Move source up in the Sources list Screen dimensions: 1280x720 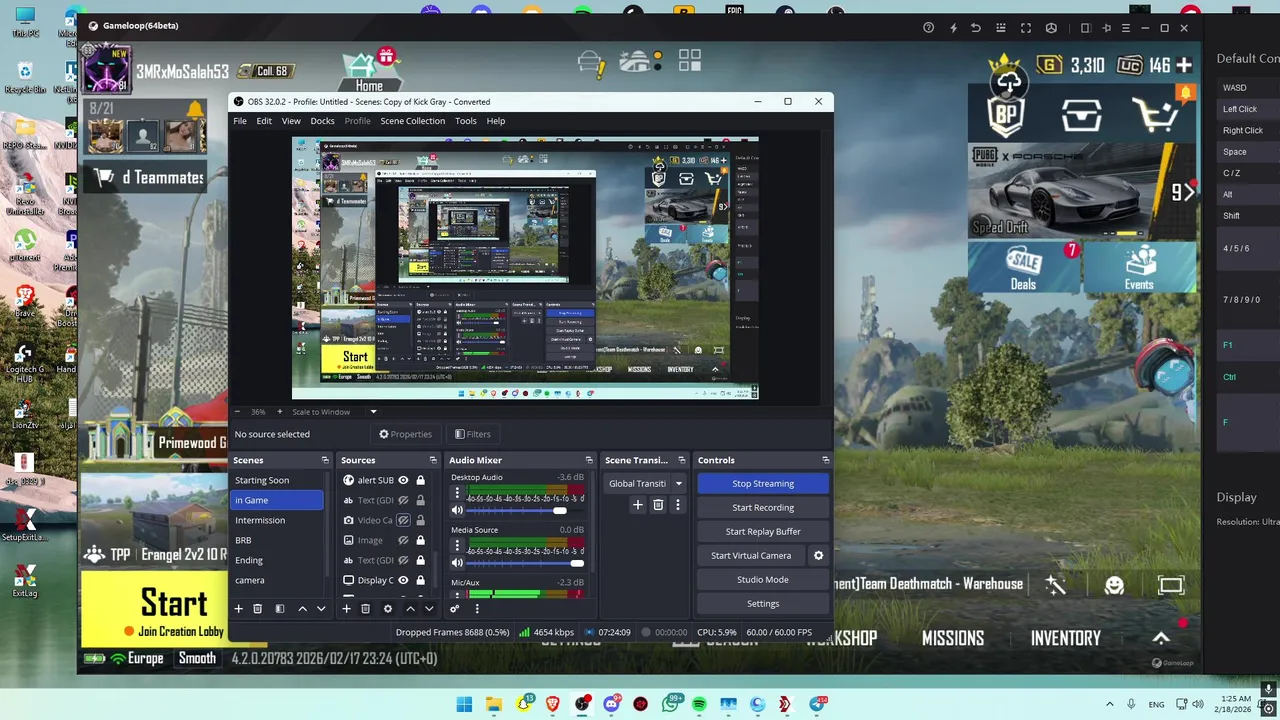point(410,608)
